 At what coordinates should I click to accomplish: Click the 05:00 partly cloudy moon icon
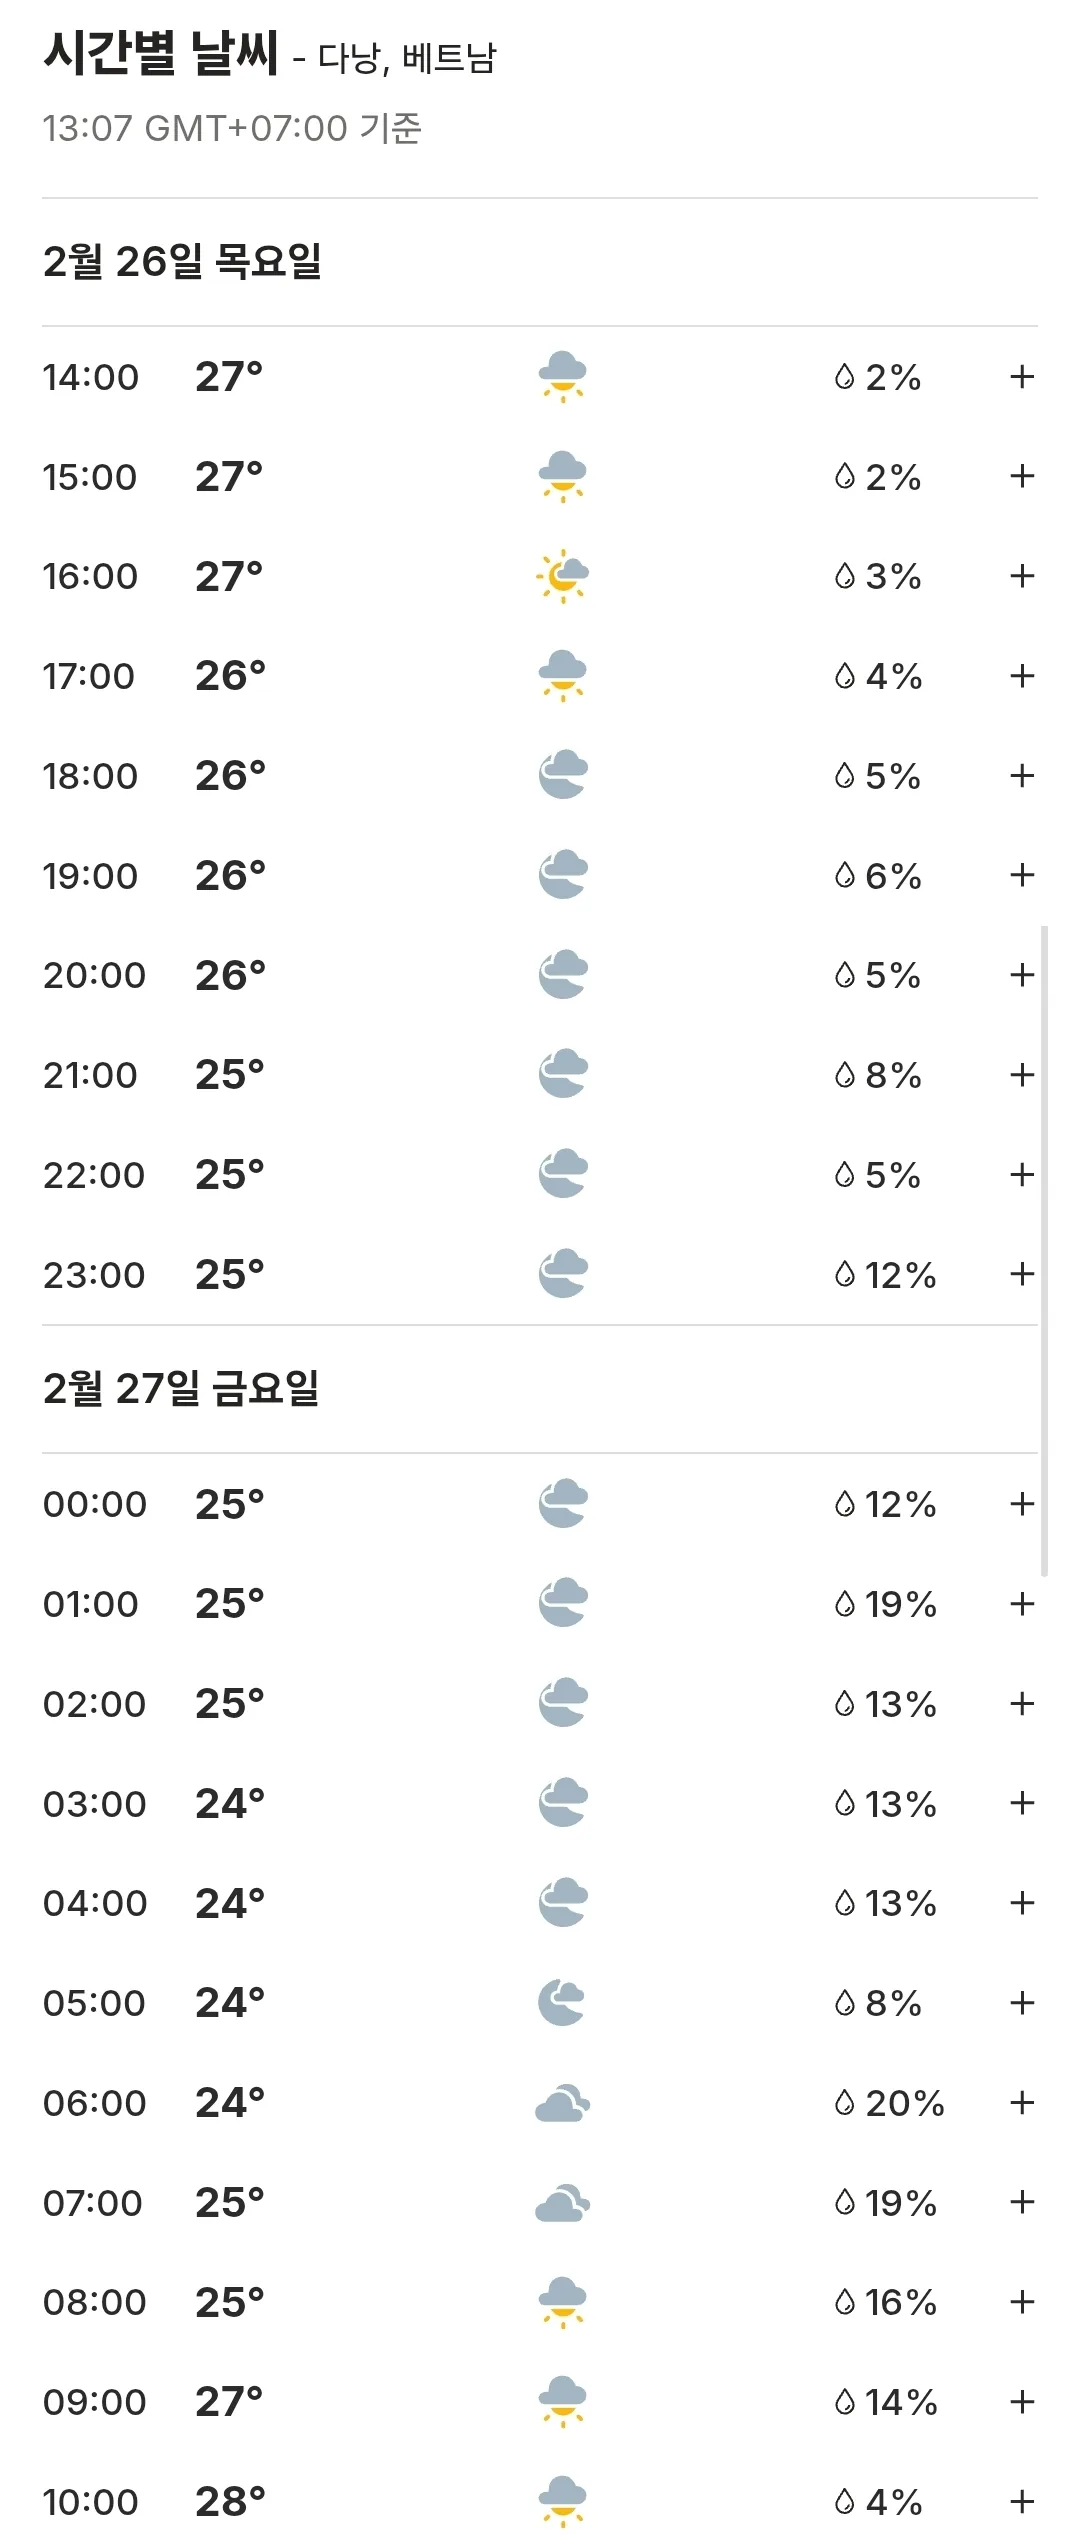point(561,2002)
